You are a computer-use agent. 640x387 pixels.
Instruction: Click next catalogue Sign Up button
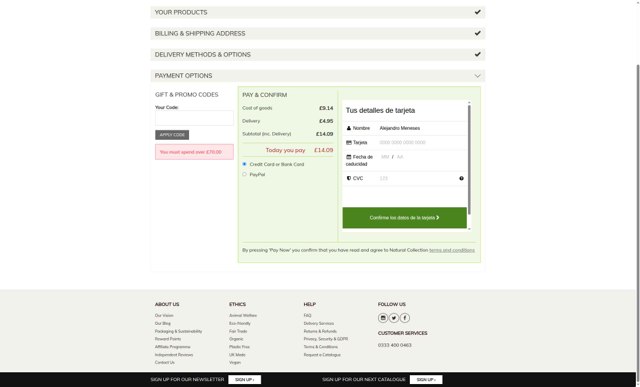pyautogui.click(x=426, y=380)
